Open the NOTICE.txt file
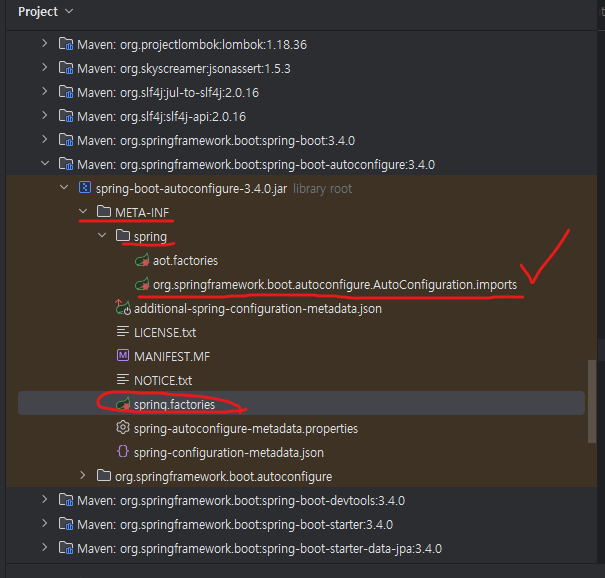 point(163,381)
